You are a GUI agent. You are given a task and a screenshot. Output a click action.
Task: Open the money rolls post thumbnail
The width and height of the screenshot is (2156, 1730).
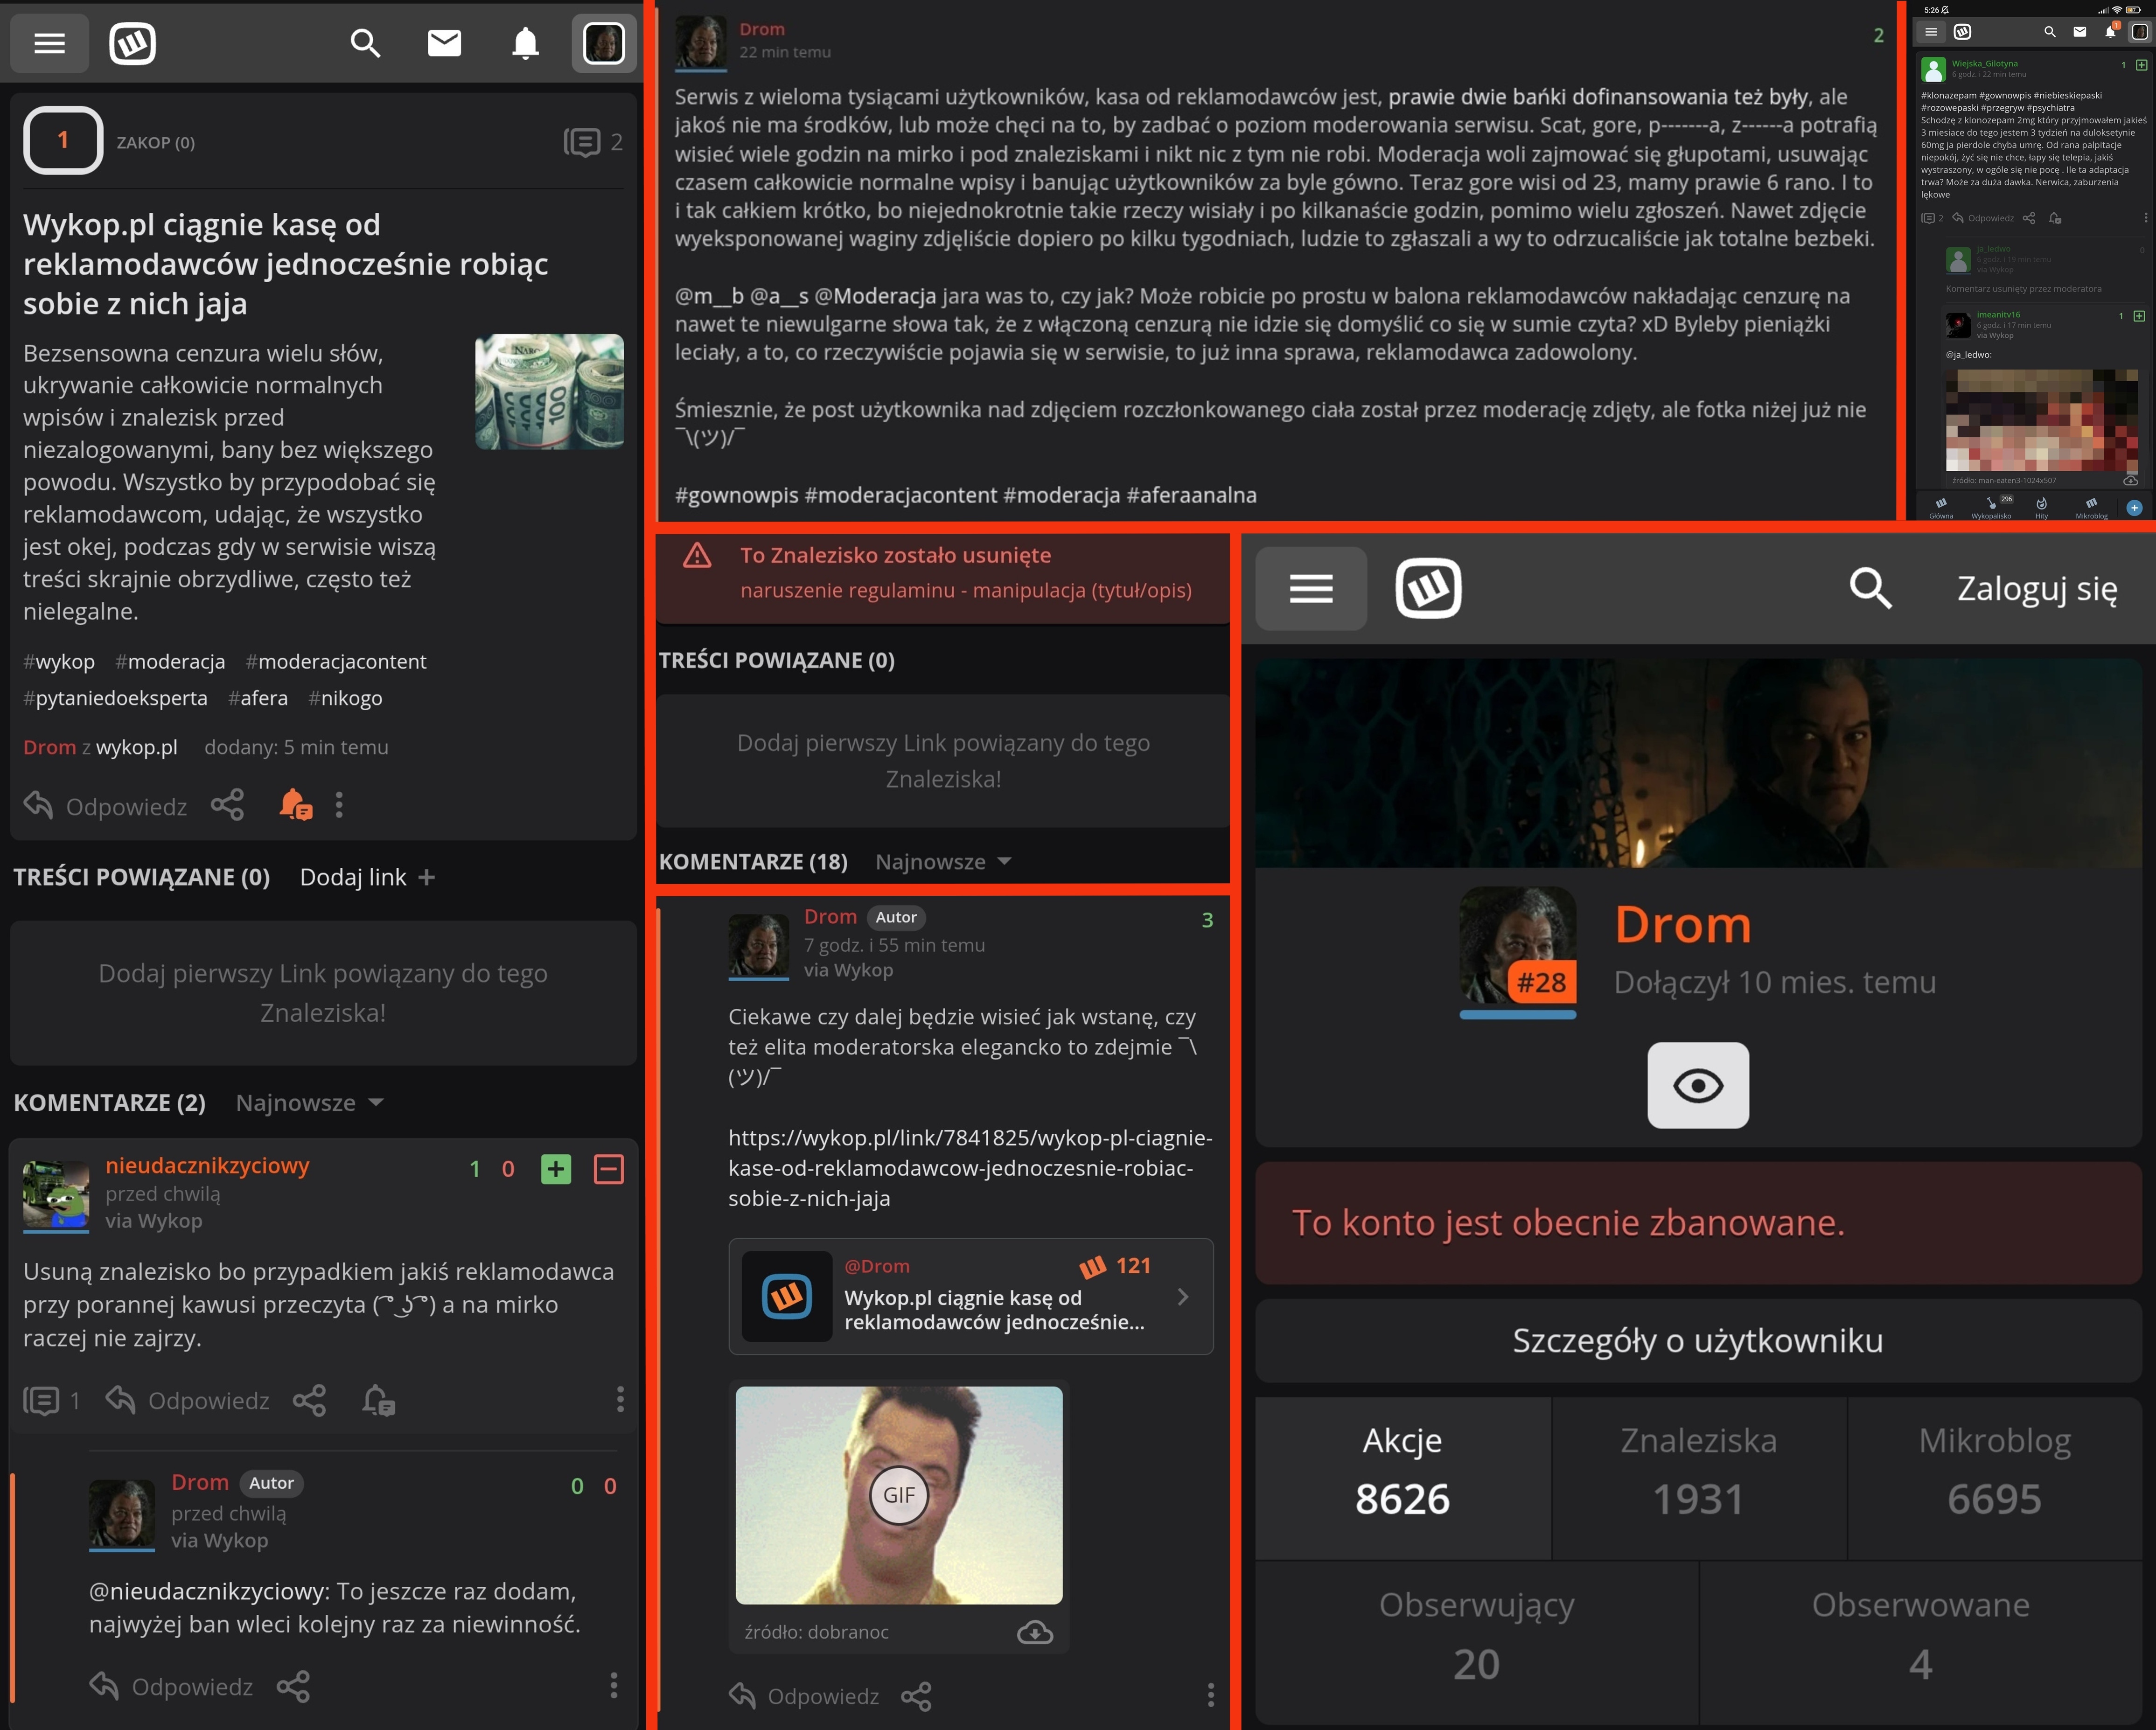click(549, 391)
